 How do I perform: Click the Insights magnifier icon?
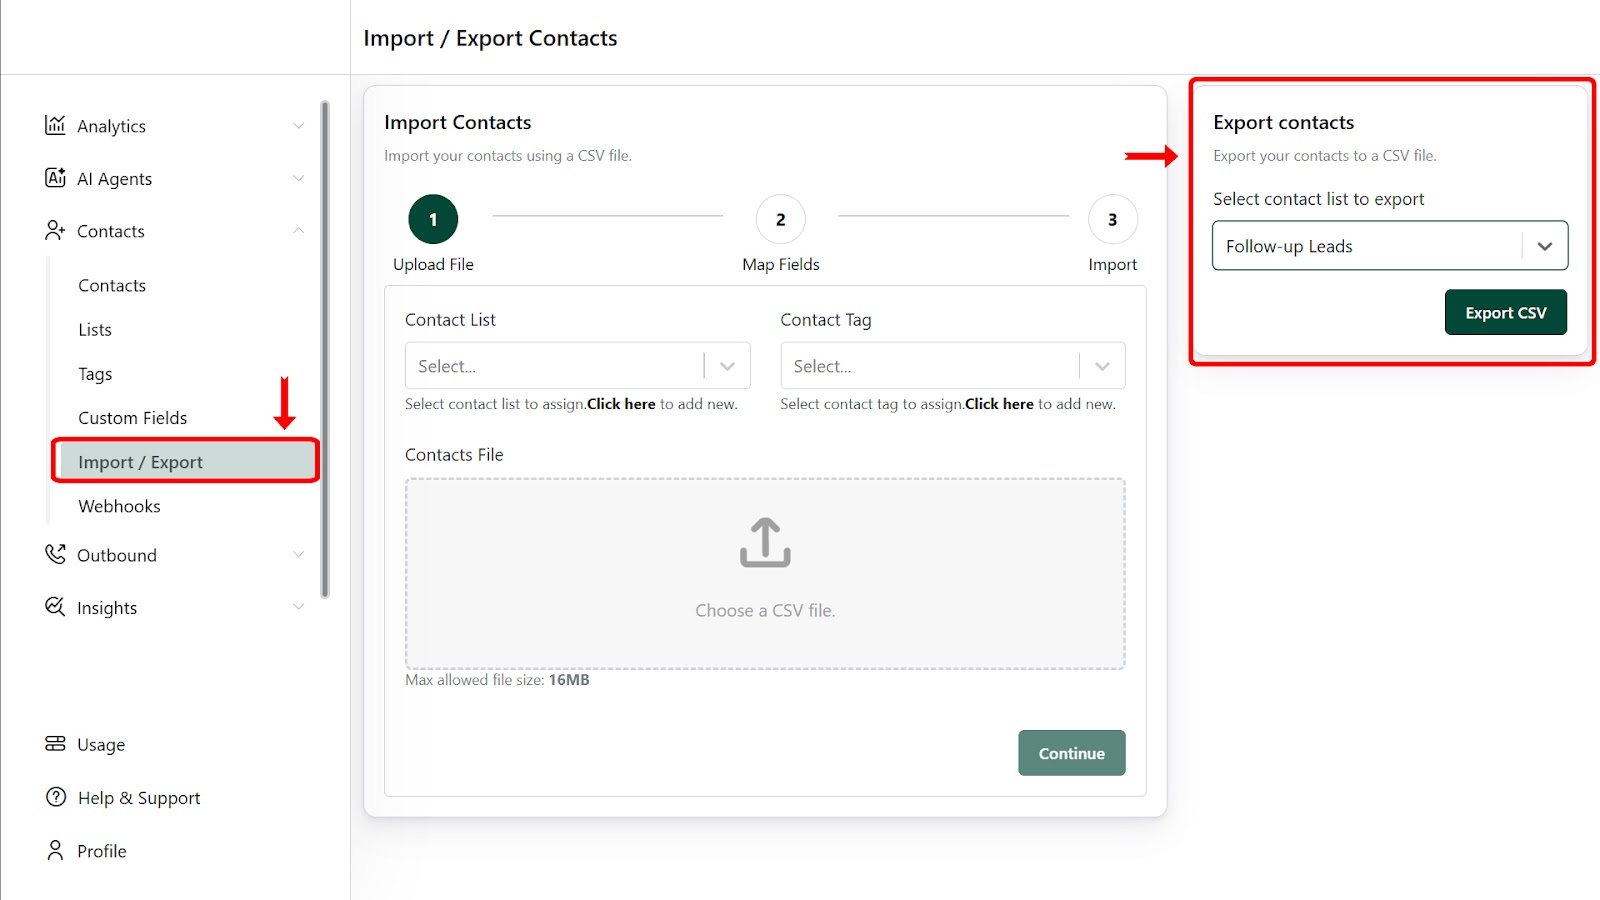pos(55,607)
